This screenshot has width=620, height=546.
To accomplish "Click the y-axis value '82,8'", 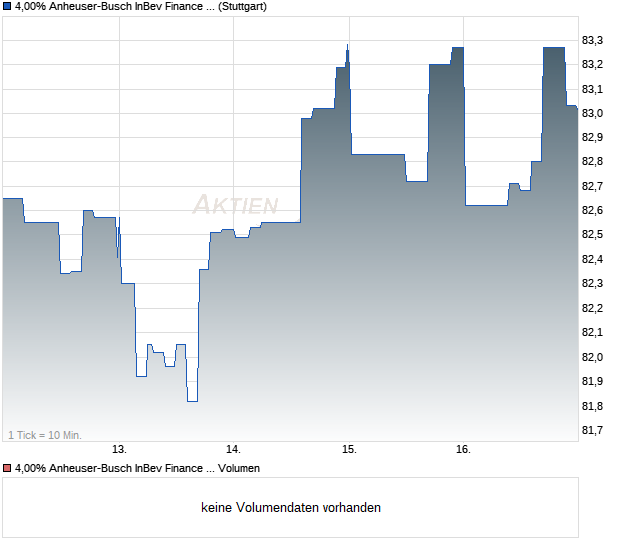I will [592, 161].
